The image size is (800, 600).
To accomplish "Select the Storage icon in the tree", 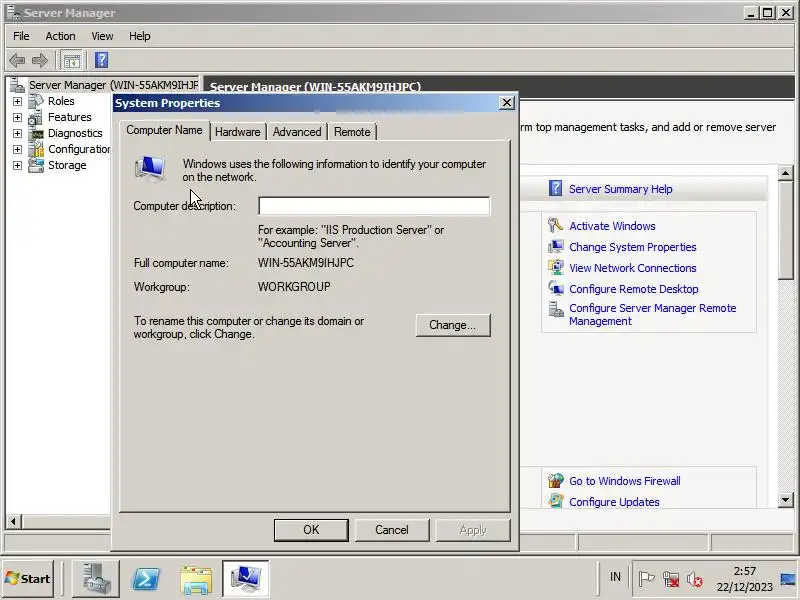I will click(36, 165).
